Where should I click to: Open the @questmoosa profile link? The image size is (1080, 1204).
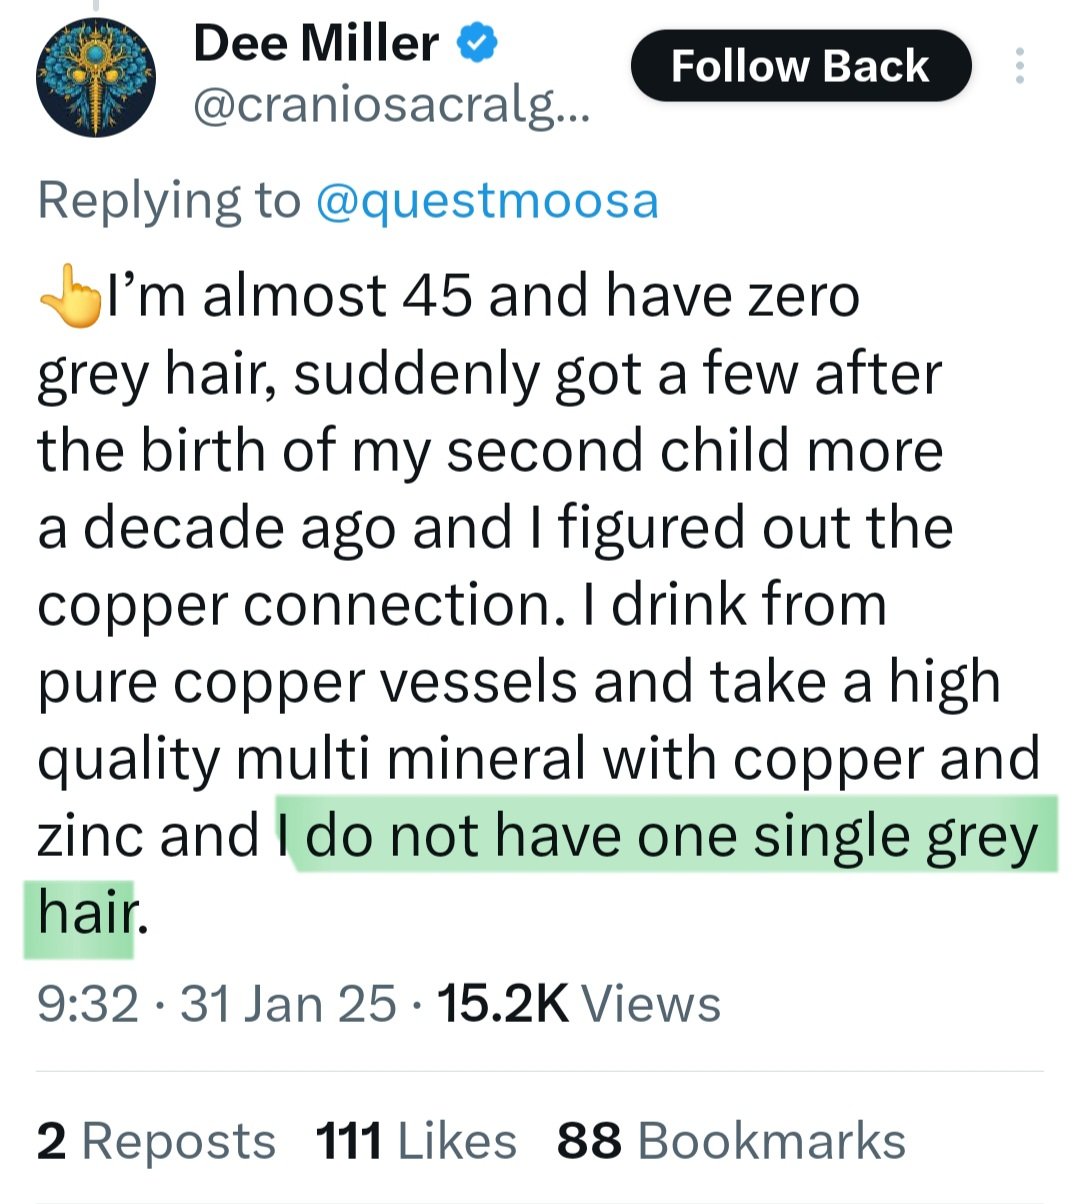(x=487, y=200)
